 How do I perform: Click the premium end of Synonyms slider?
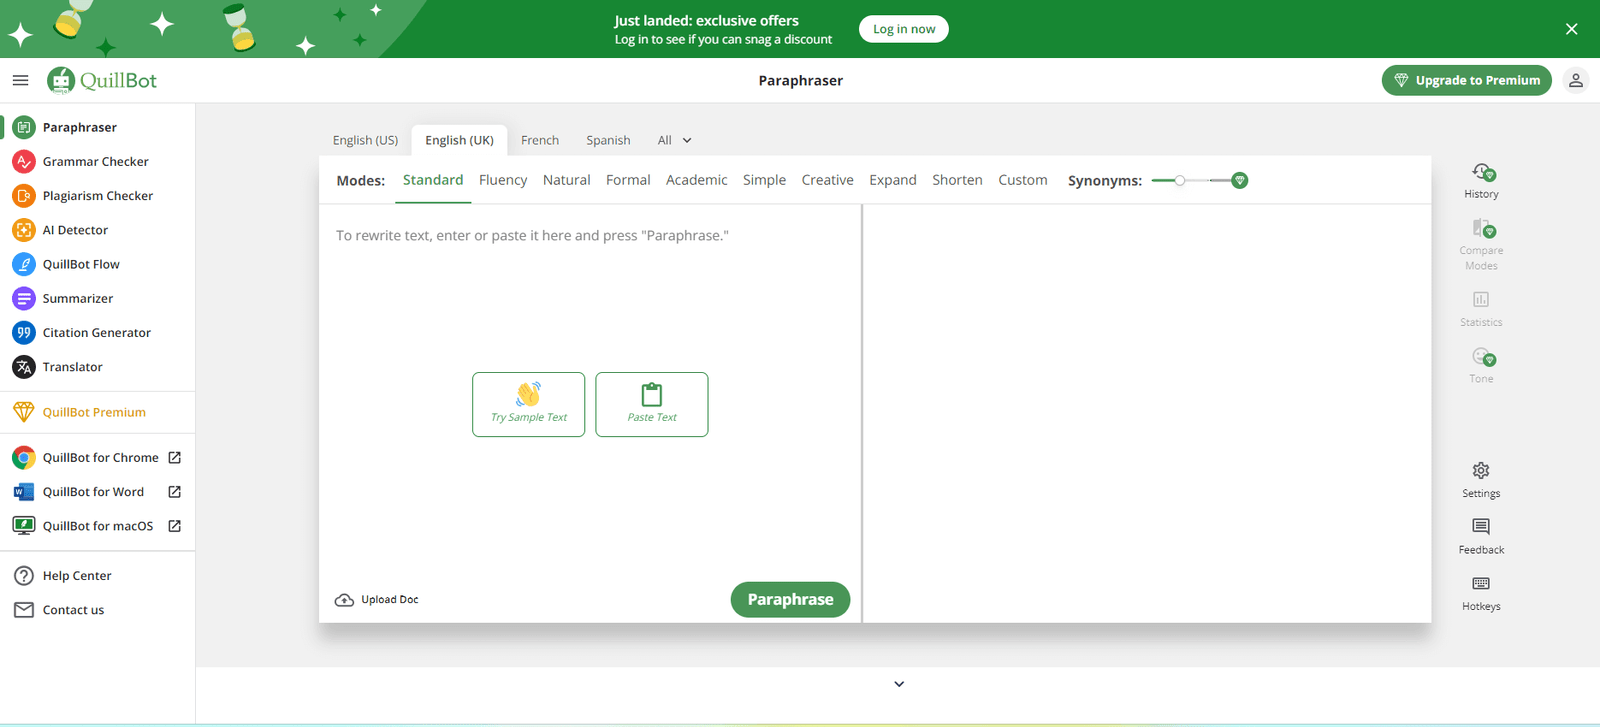click(x=1240, y=181)
